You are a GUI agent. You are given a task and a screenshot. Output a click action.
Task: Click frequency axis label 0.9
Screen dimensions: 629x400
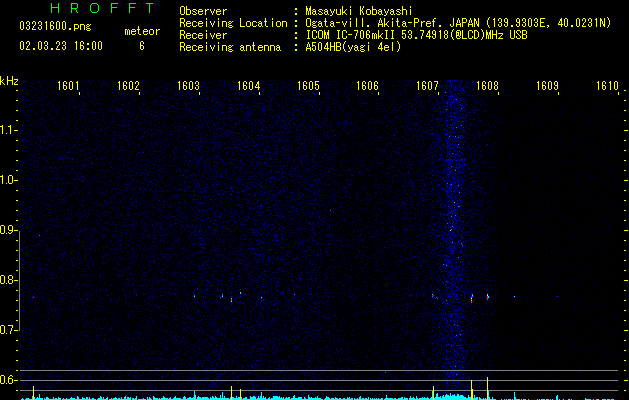(x=8, y=230)
